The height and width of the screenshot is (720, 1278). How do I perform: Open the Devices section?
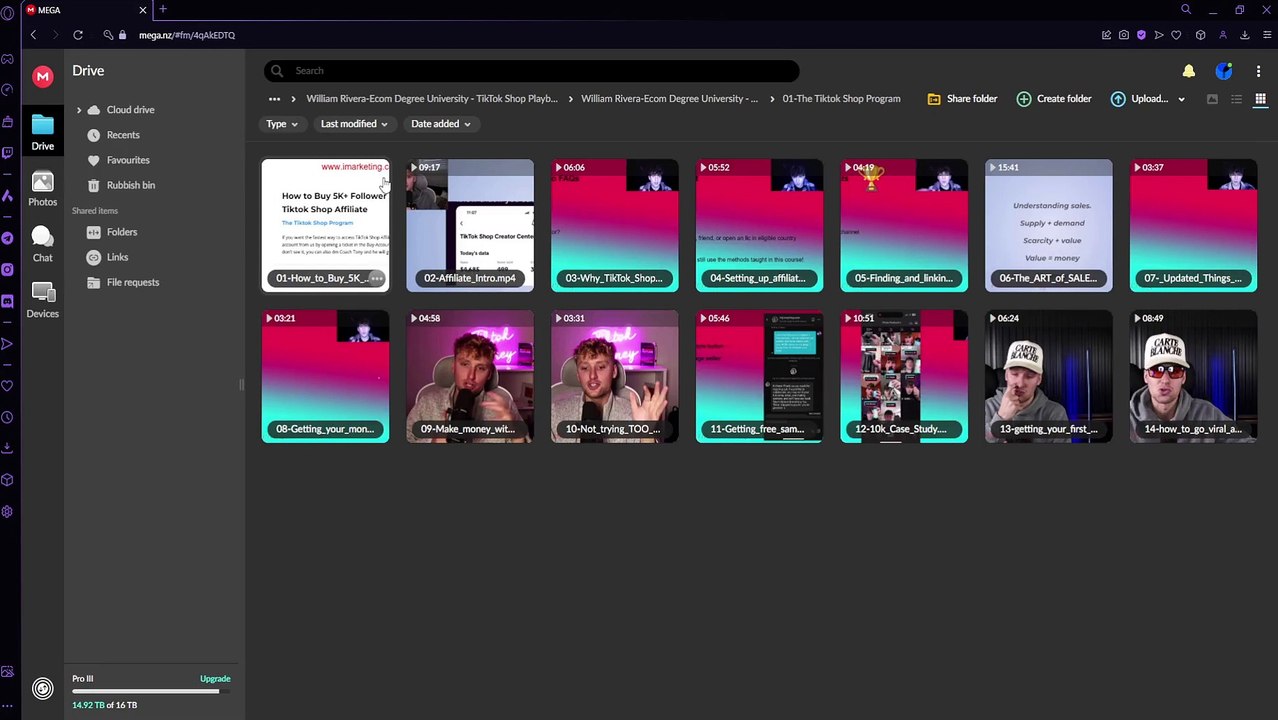pos(42,300)
